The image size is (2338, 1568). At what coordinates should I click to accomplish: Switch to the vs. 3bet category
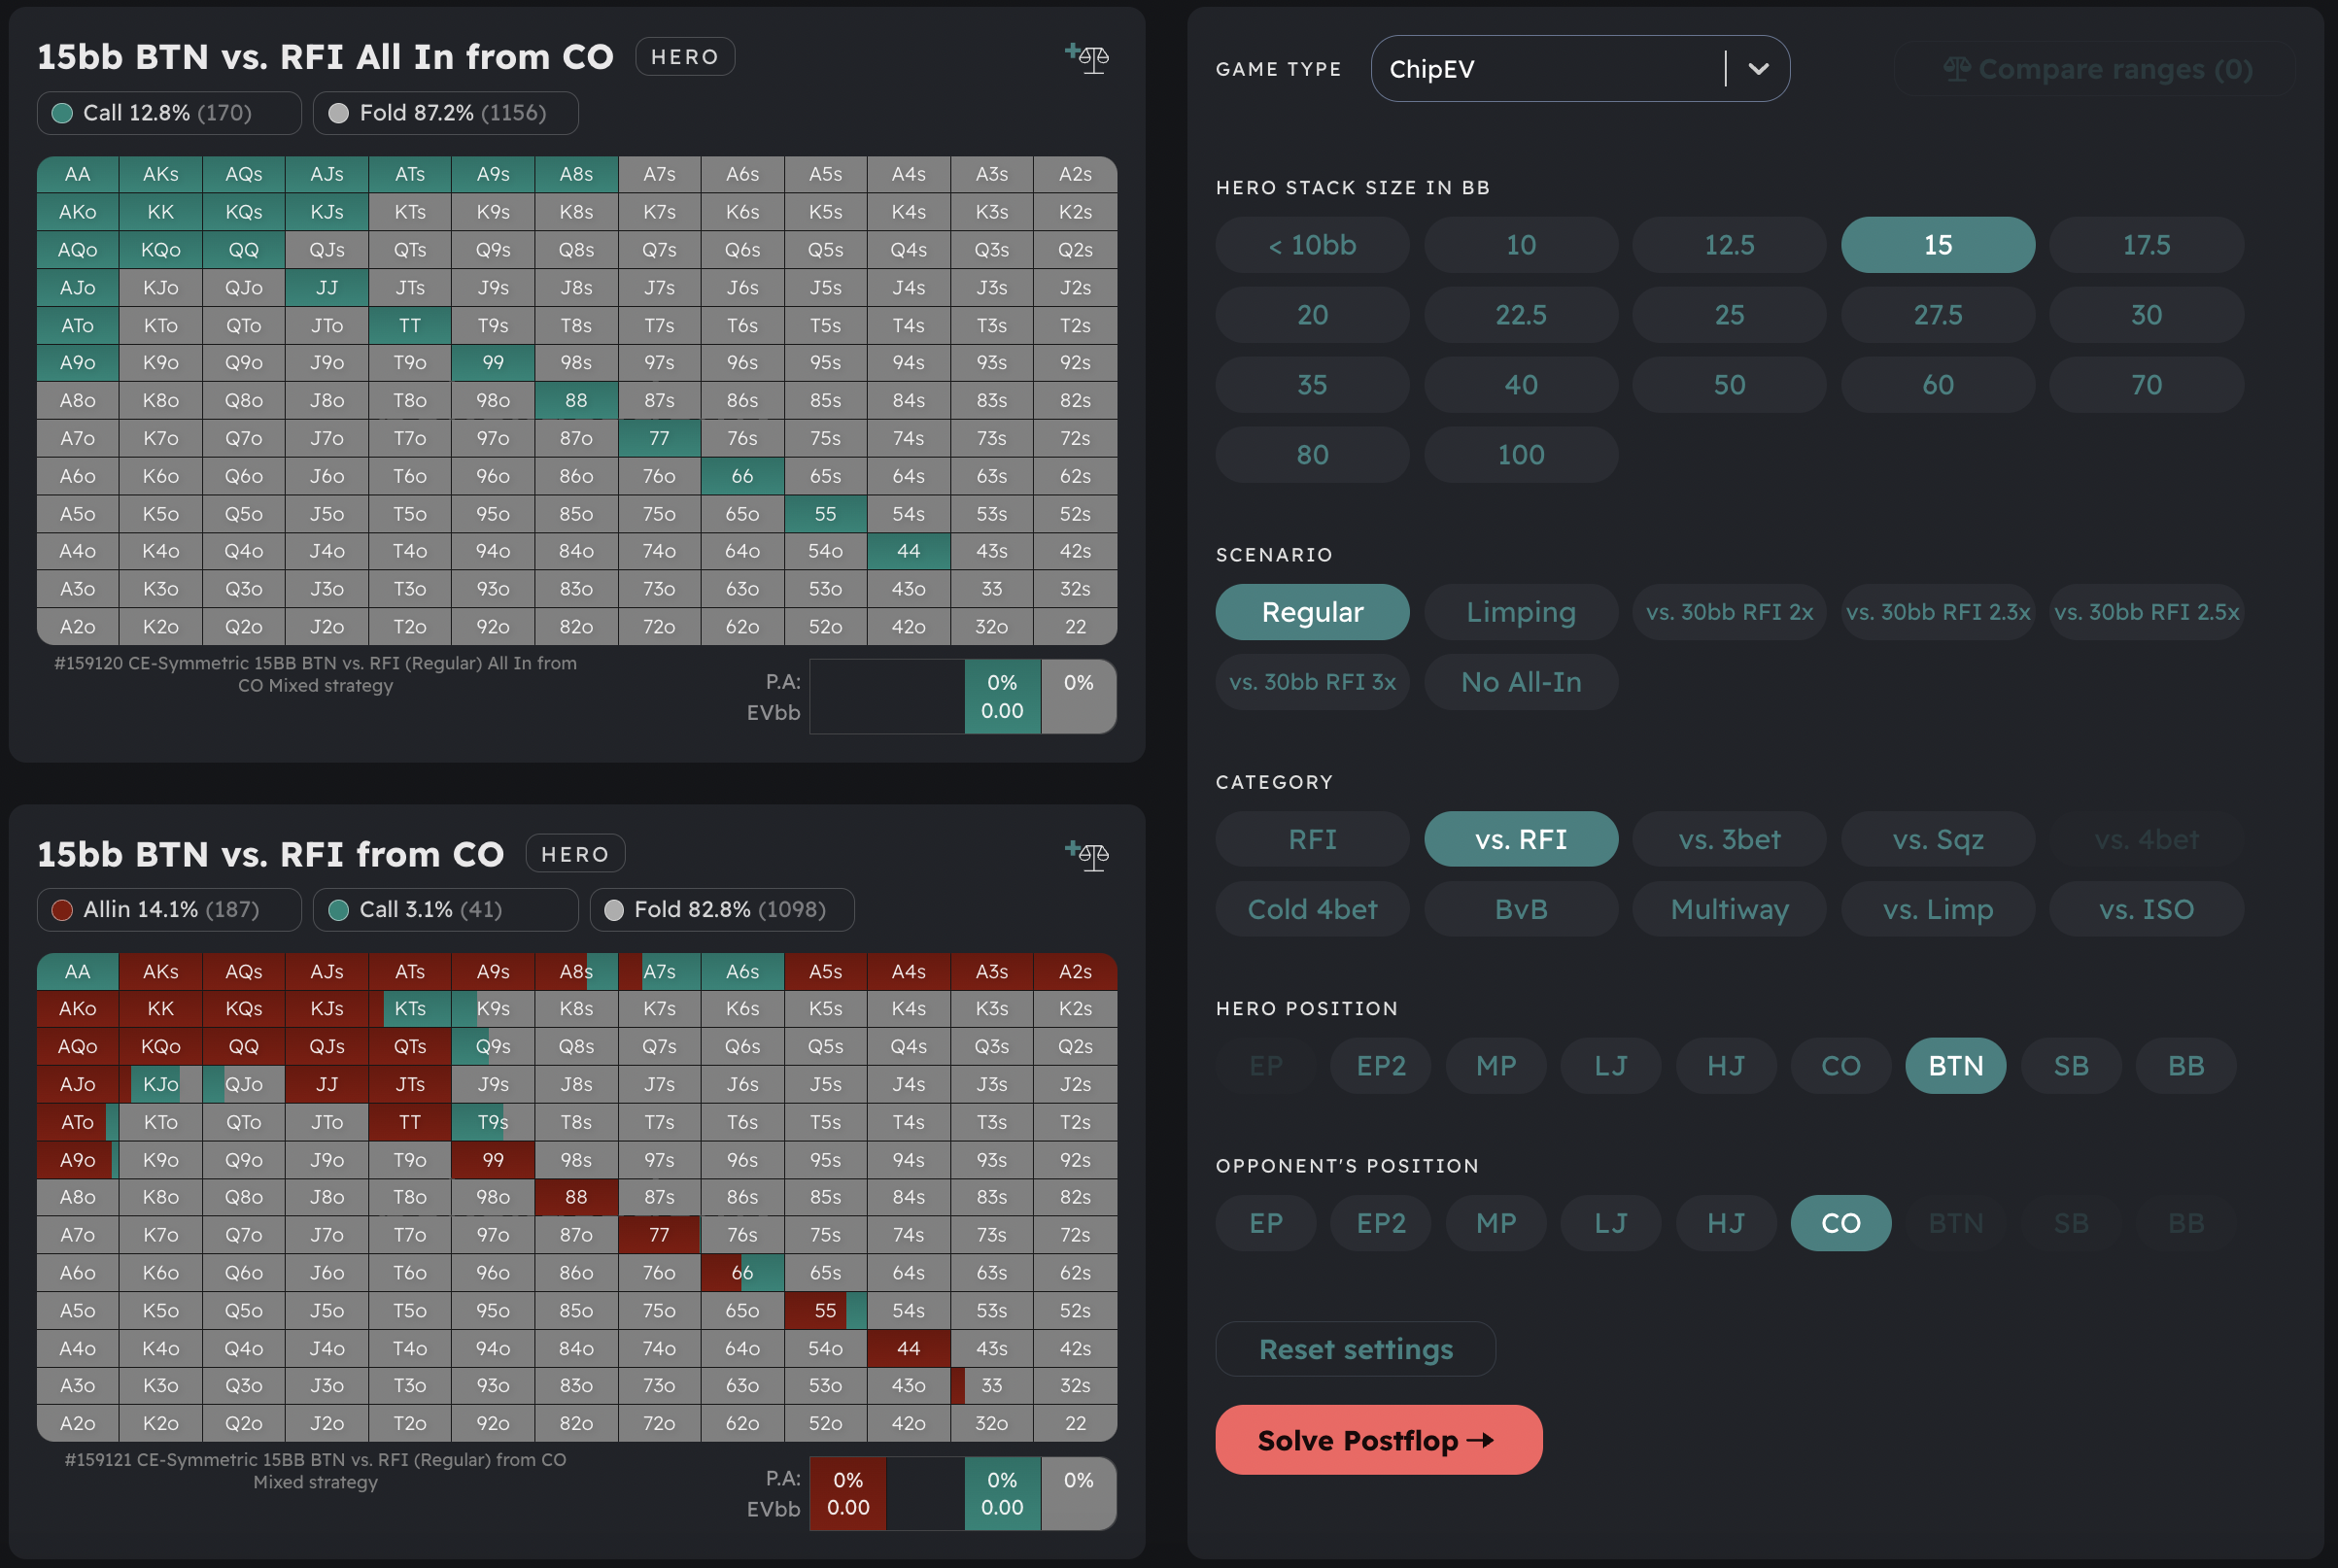[x=1728, y=839]
